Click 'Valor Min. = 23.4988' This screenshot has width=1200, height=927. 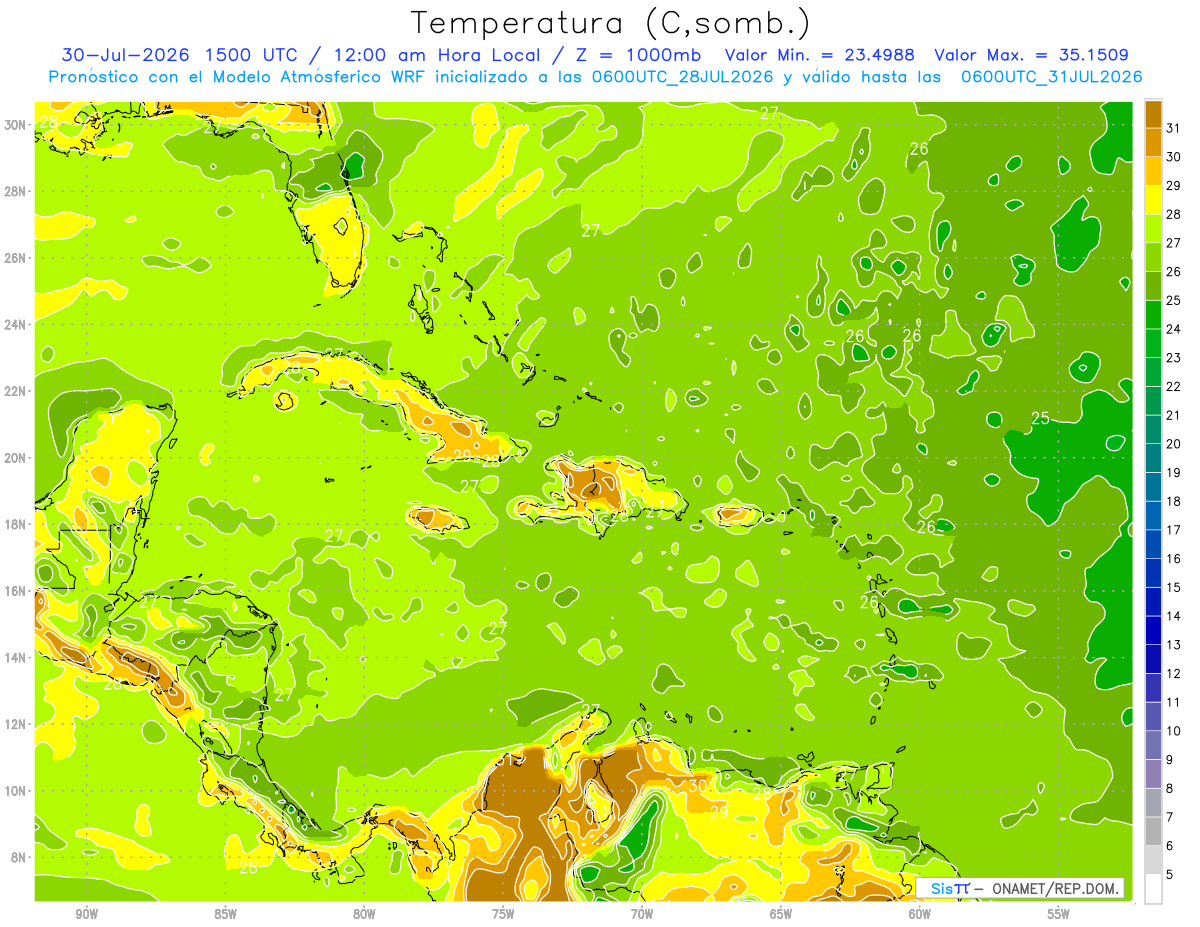(x=820, y=55)
